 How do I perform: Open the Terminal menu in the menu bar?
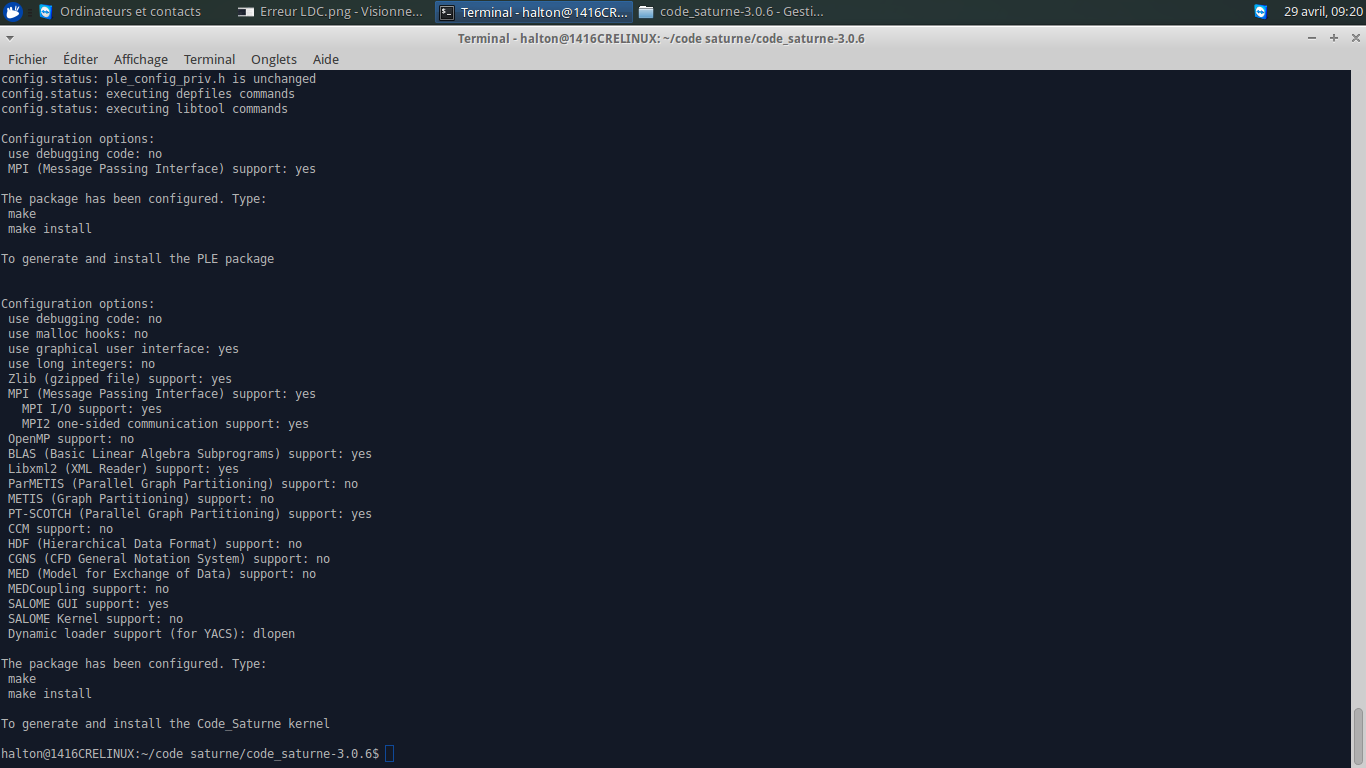pos(209,59)
